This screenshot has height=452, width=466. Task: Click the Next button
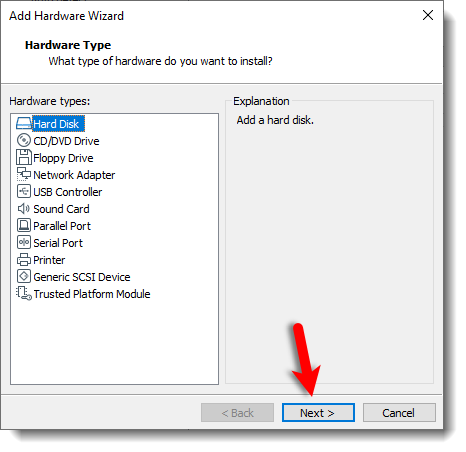pyautogui.click(x=318, y=413)
